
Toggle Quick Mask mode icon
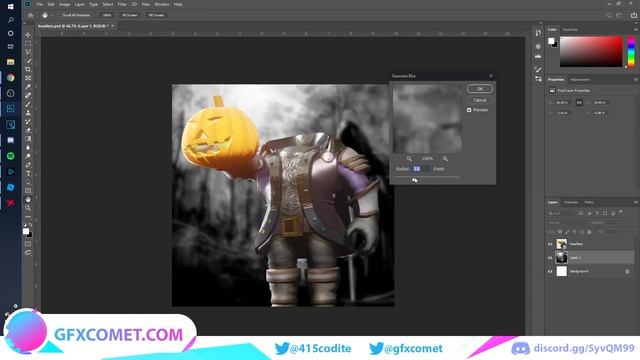point(28,244)
